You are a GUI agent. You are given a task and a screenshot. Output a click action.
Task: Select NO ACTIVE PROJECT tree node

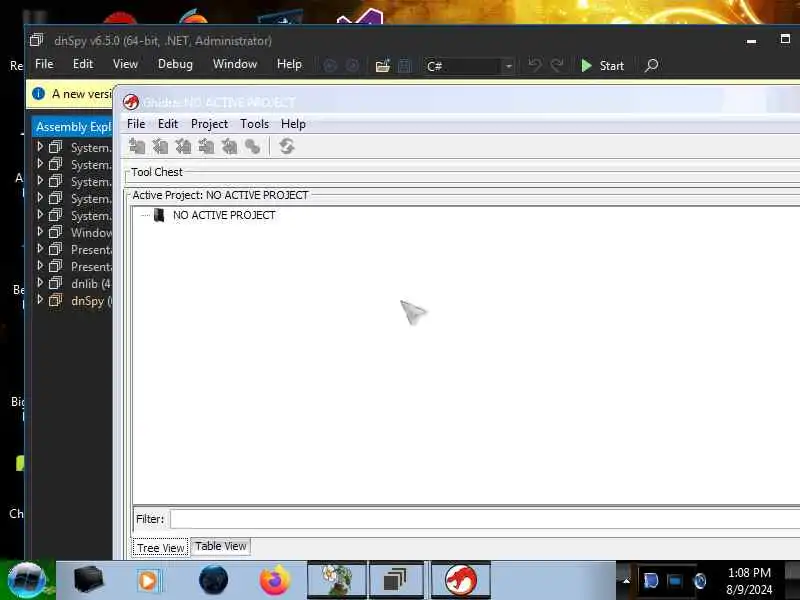(x=224, y=215)
